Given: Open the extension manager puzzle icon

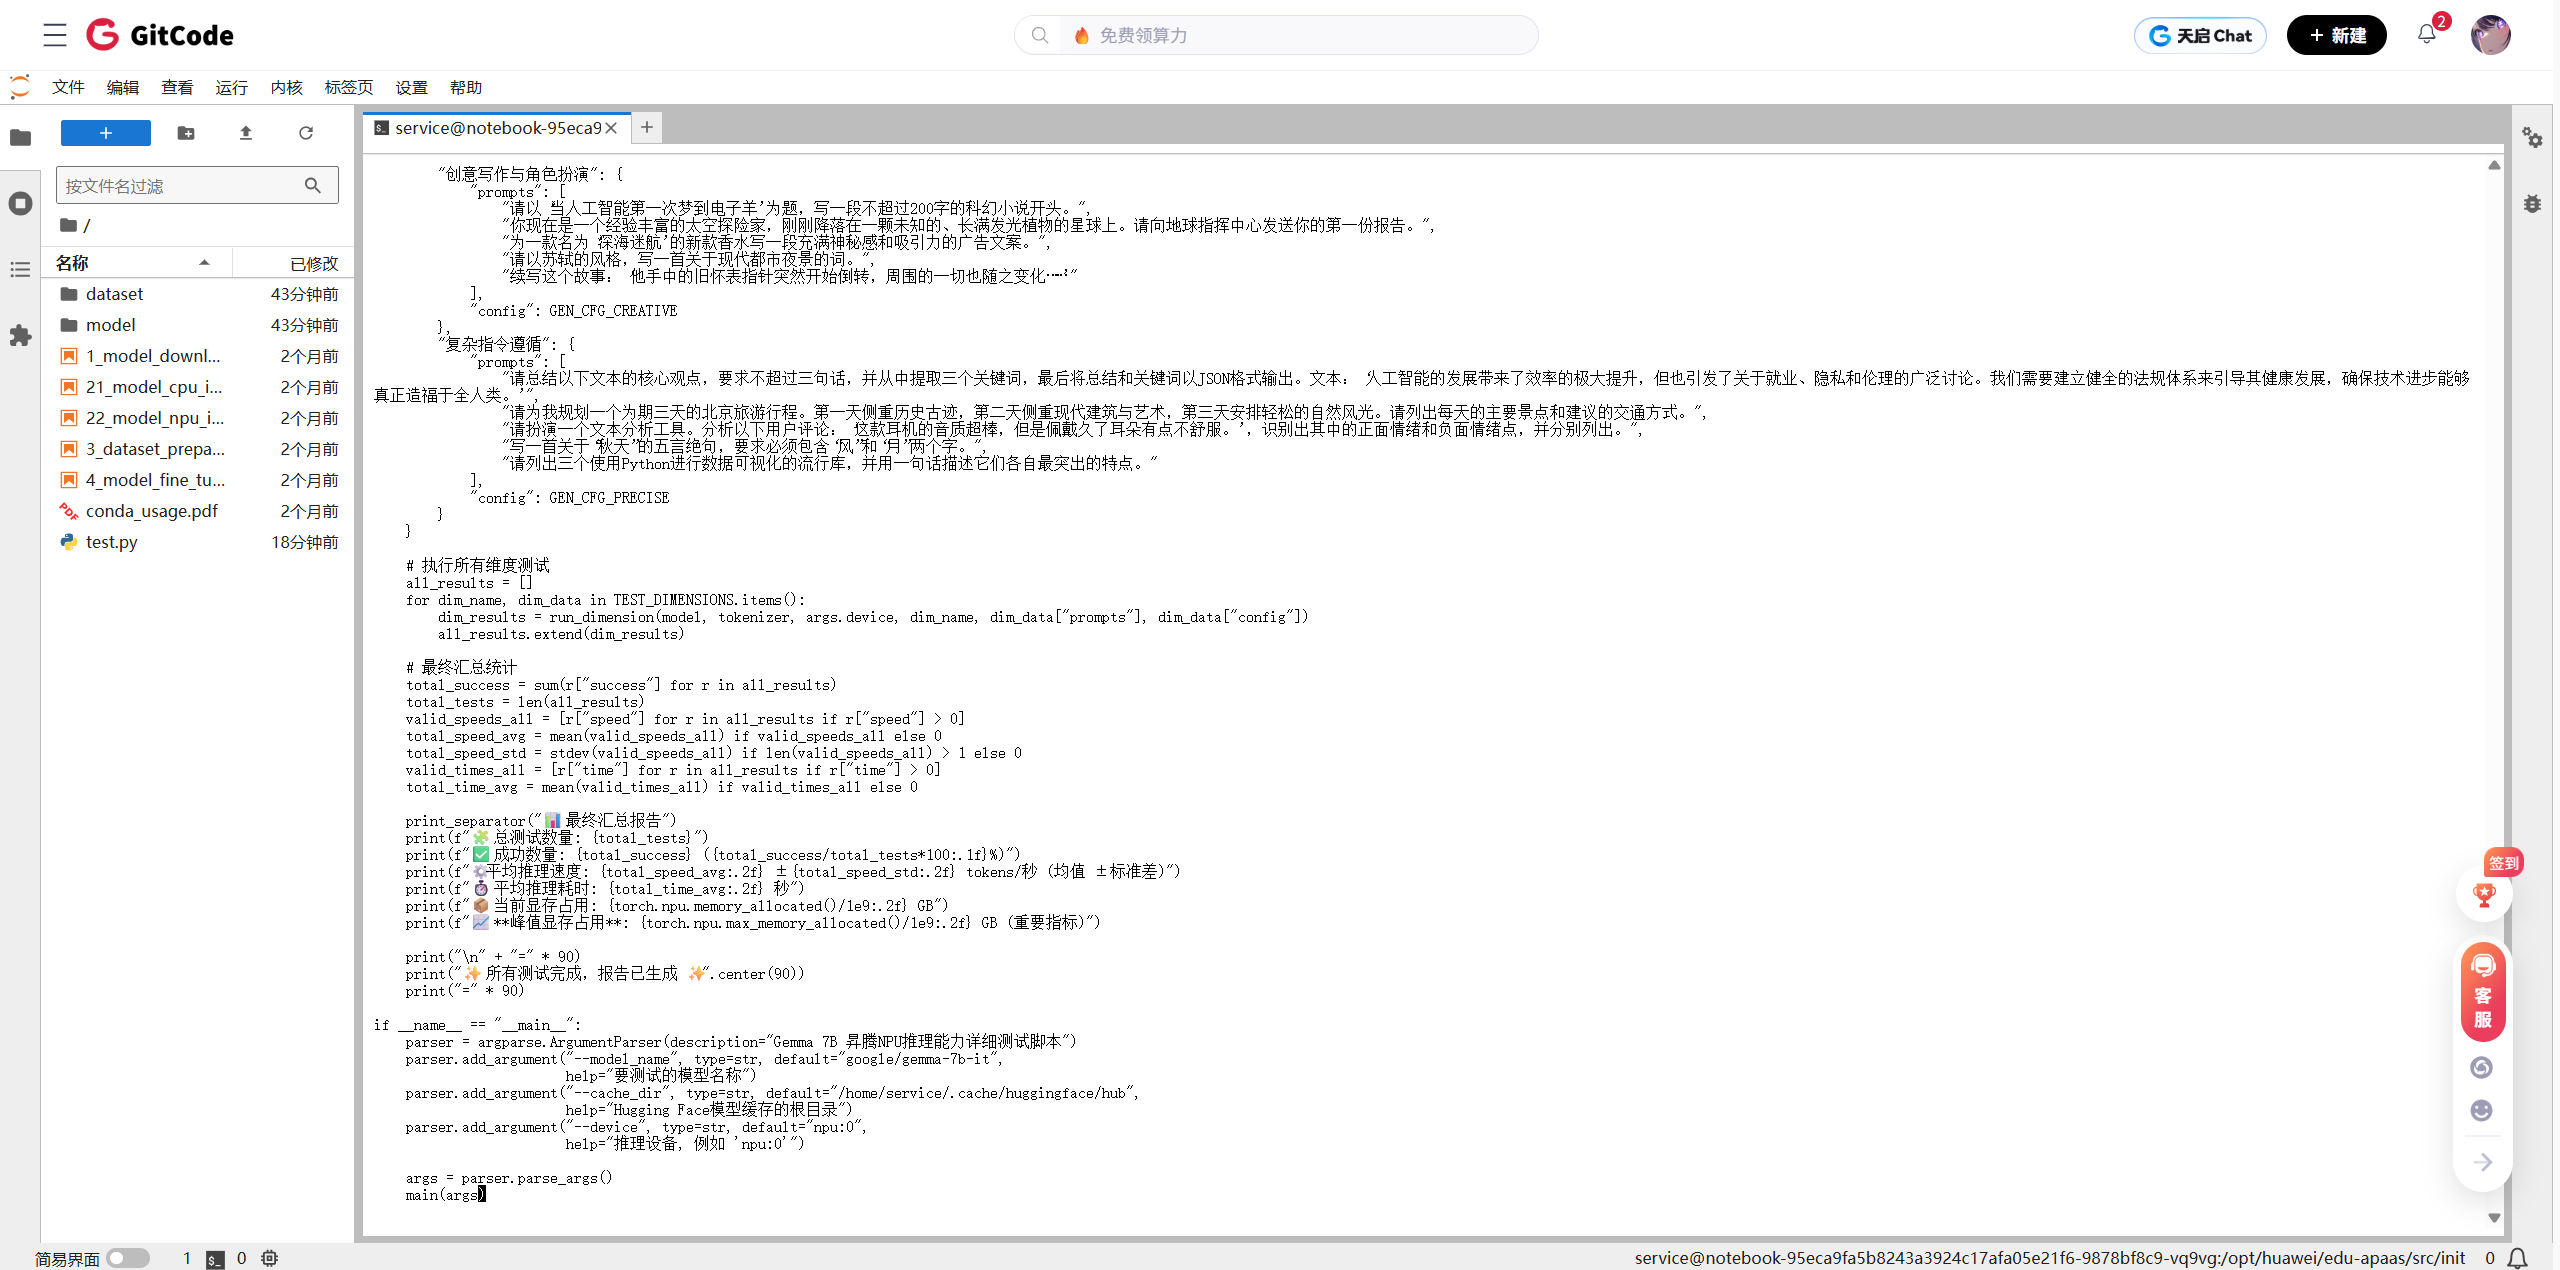Looking at the screenshot, I should [x=20, y=336].
